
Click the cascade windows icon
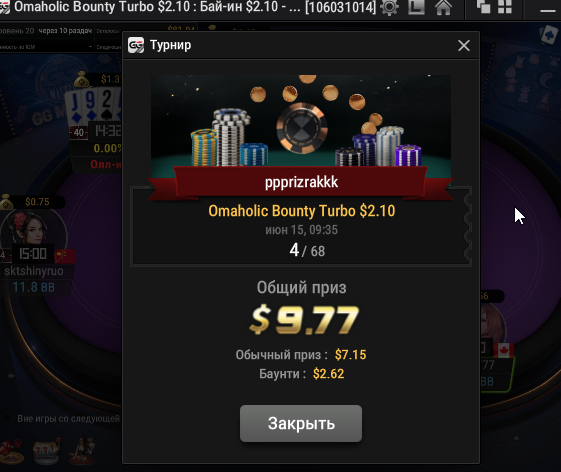(x=483, y=6)
